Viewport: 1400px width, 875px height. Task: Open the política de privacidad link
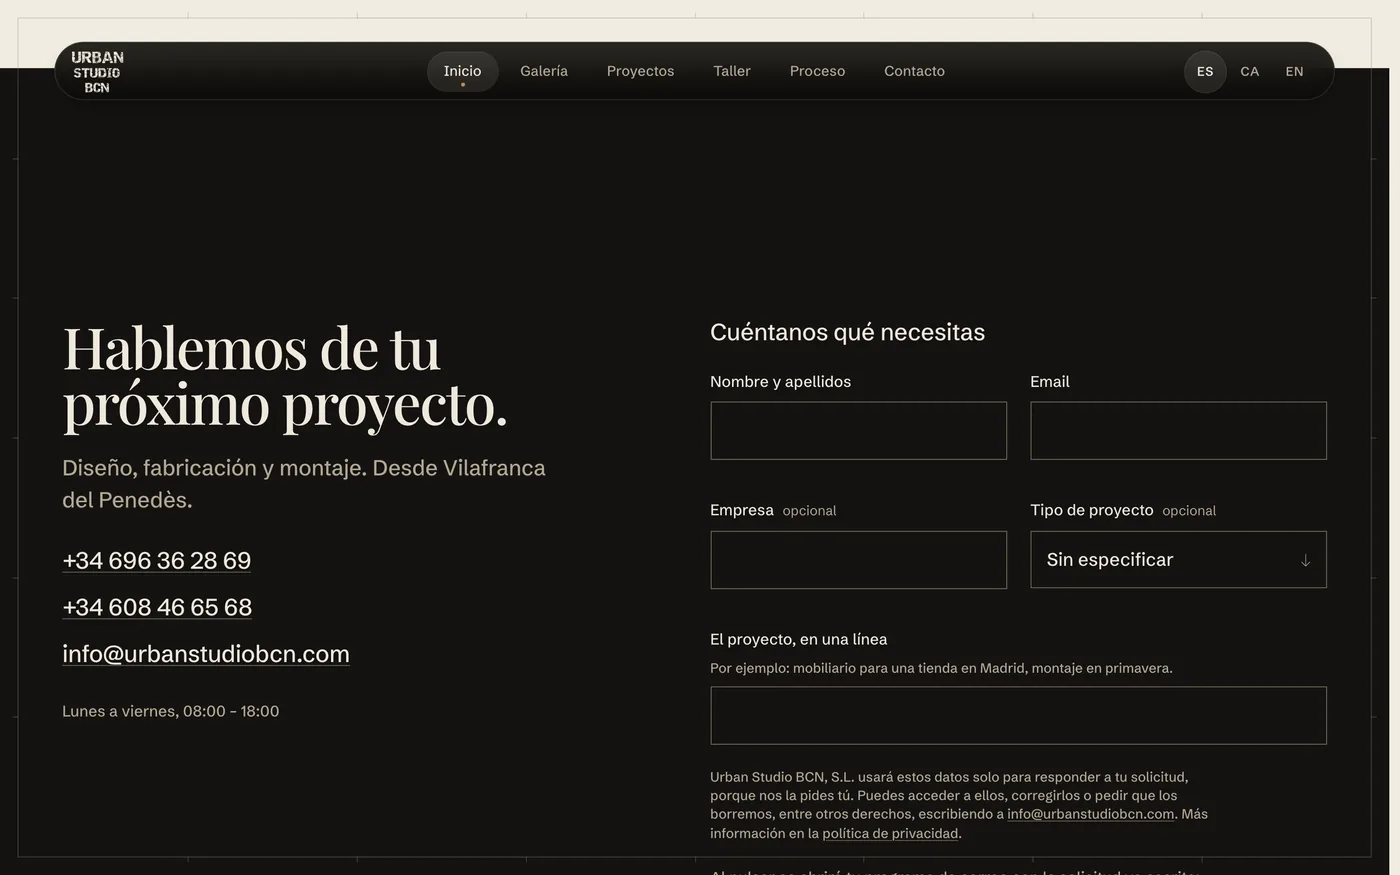pos(890,833)
